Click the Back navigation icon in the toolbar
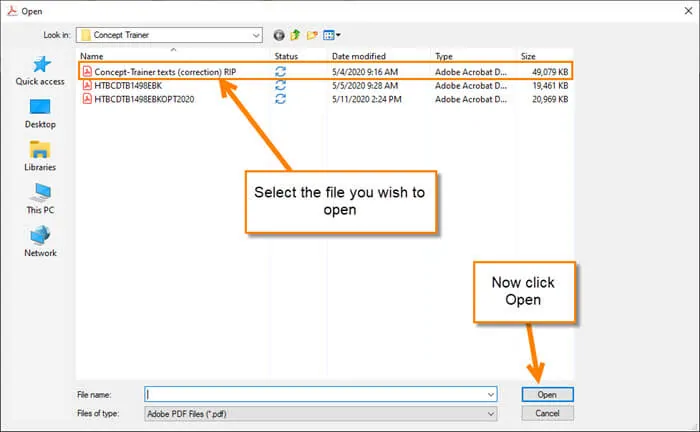The height and width of the screenshot is (432, 700). (279, 35)
